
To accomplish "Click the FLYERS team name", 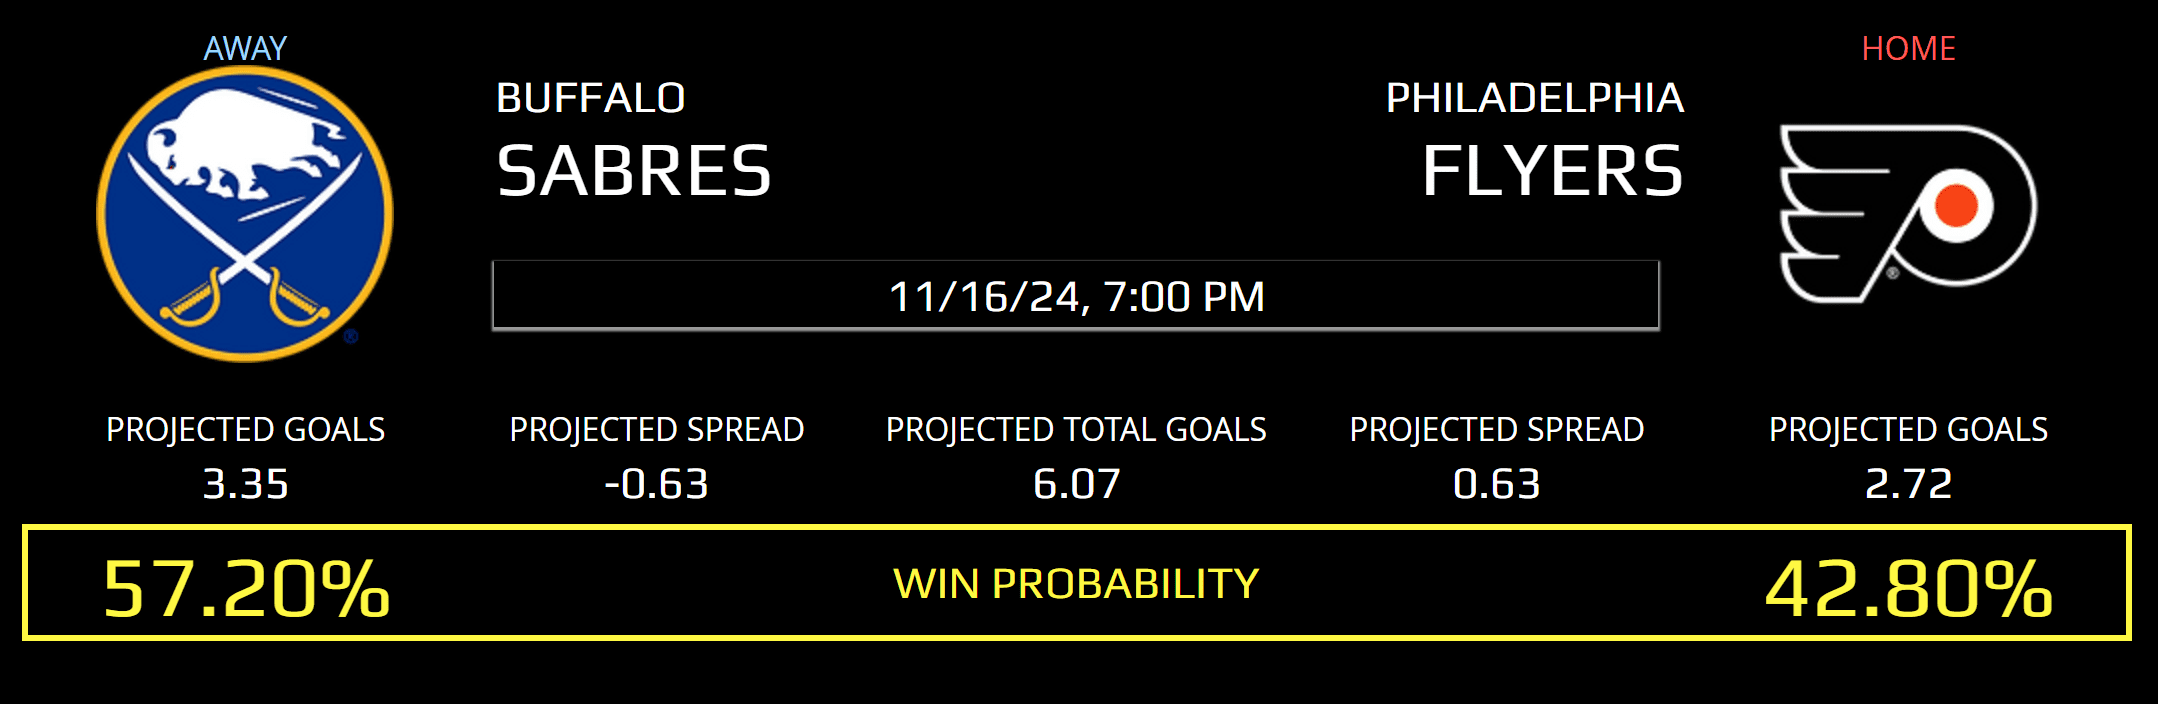I will [1552, 171].
